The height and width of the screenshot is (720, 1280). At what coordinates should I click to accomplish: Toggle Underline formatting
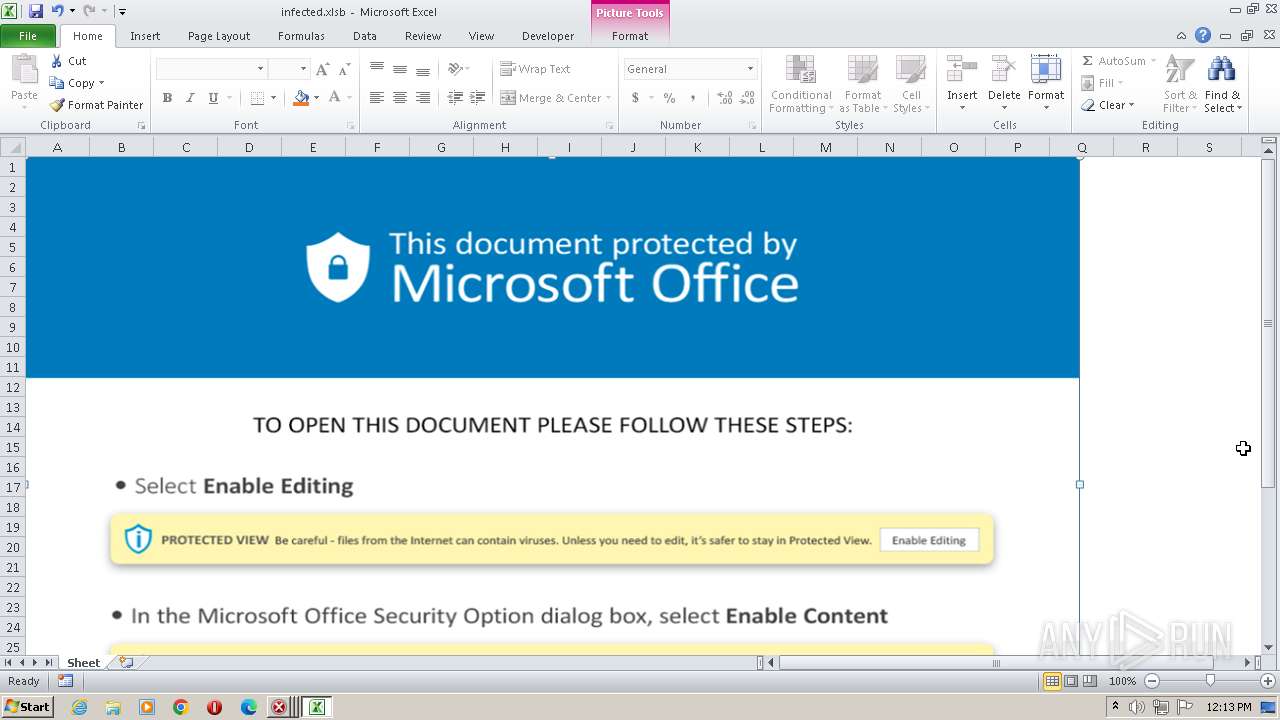(x=213, y=98)
